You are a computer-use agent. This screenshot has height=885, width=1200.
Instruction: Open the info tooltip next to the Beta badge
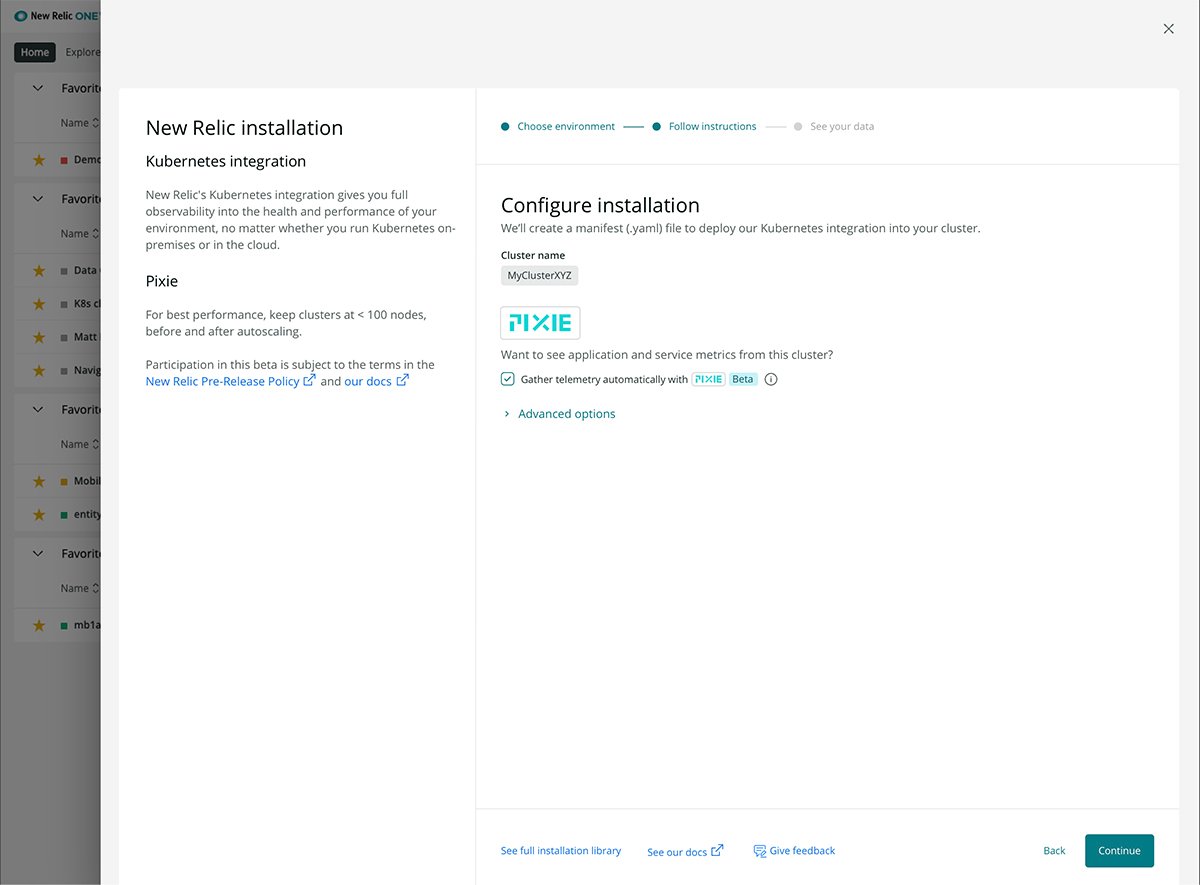pos(771,379)
